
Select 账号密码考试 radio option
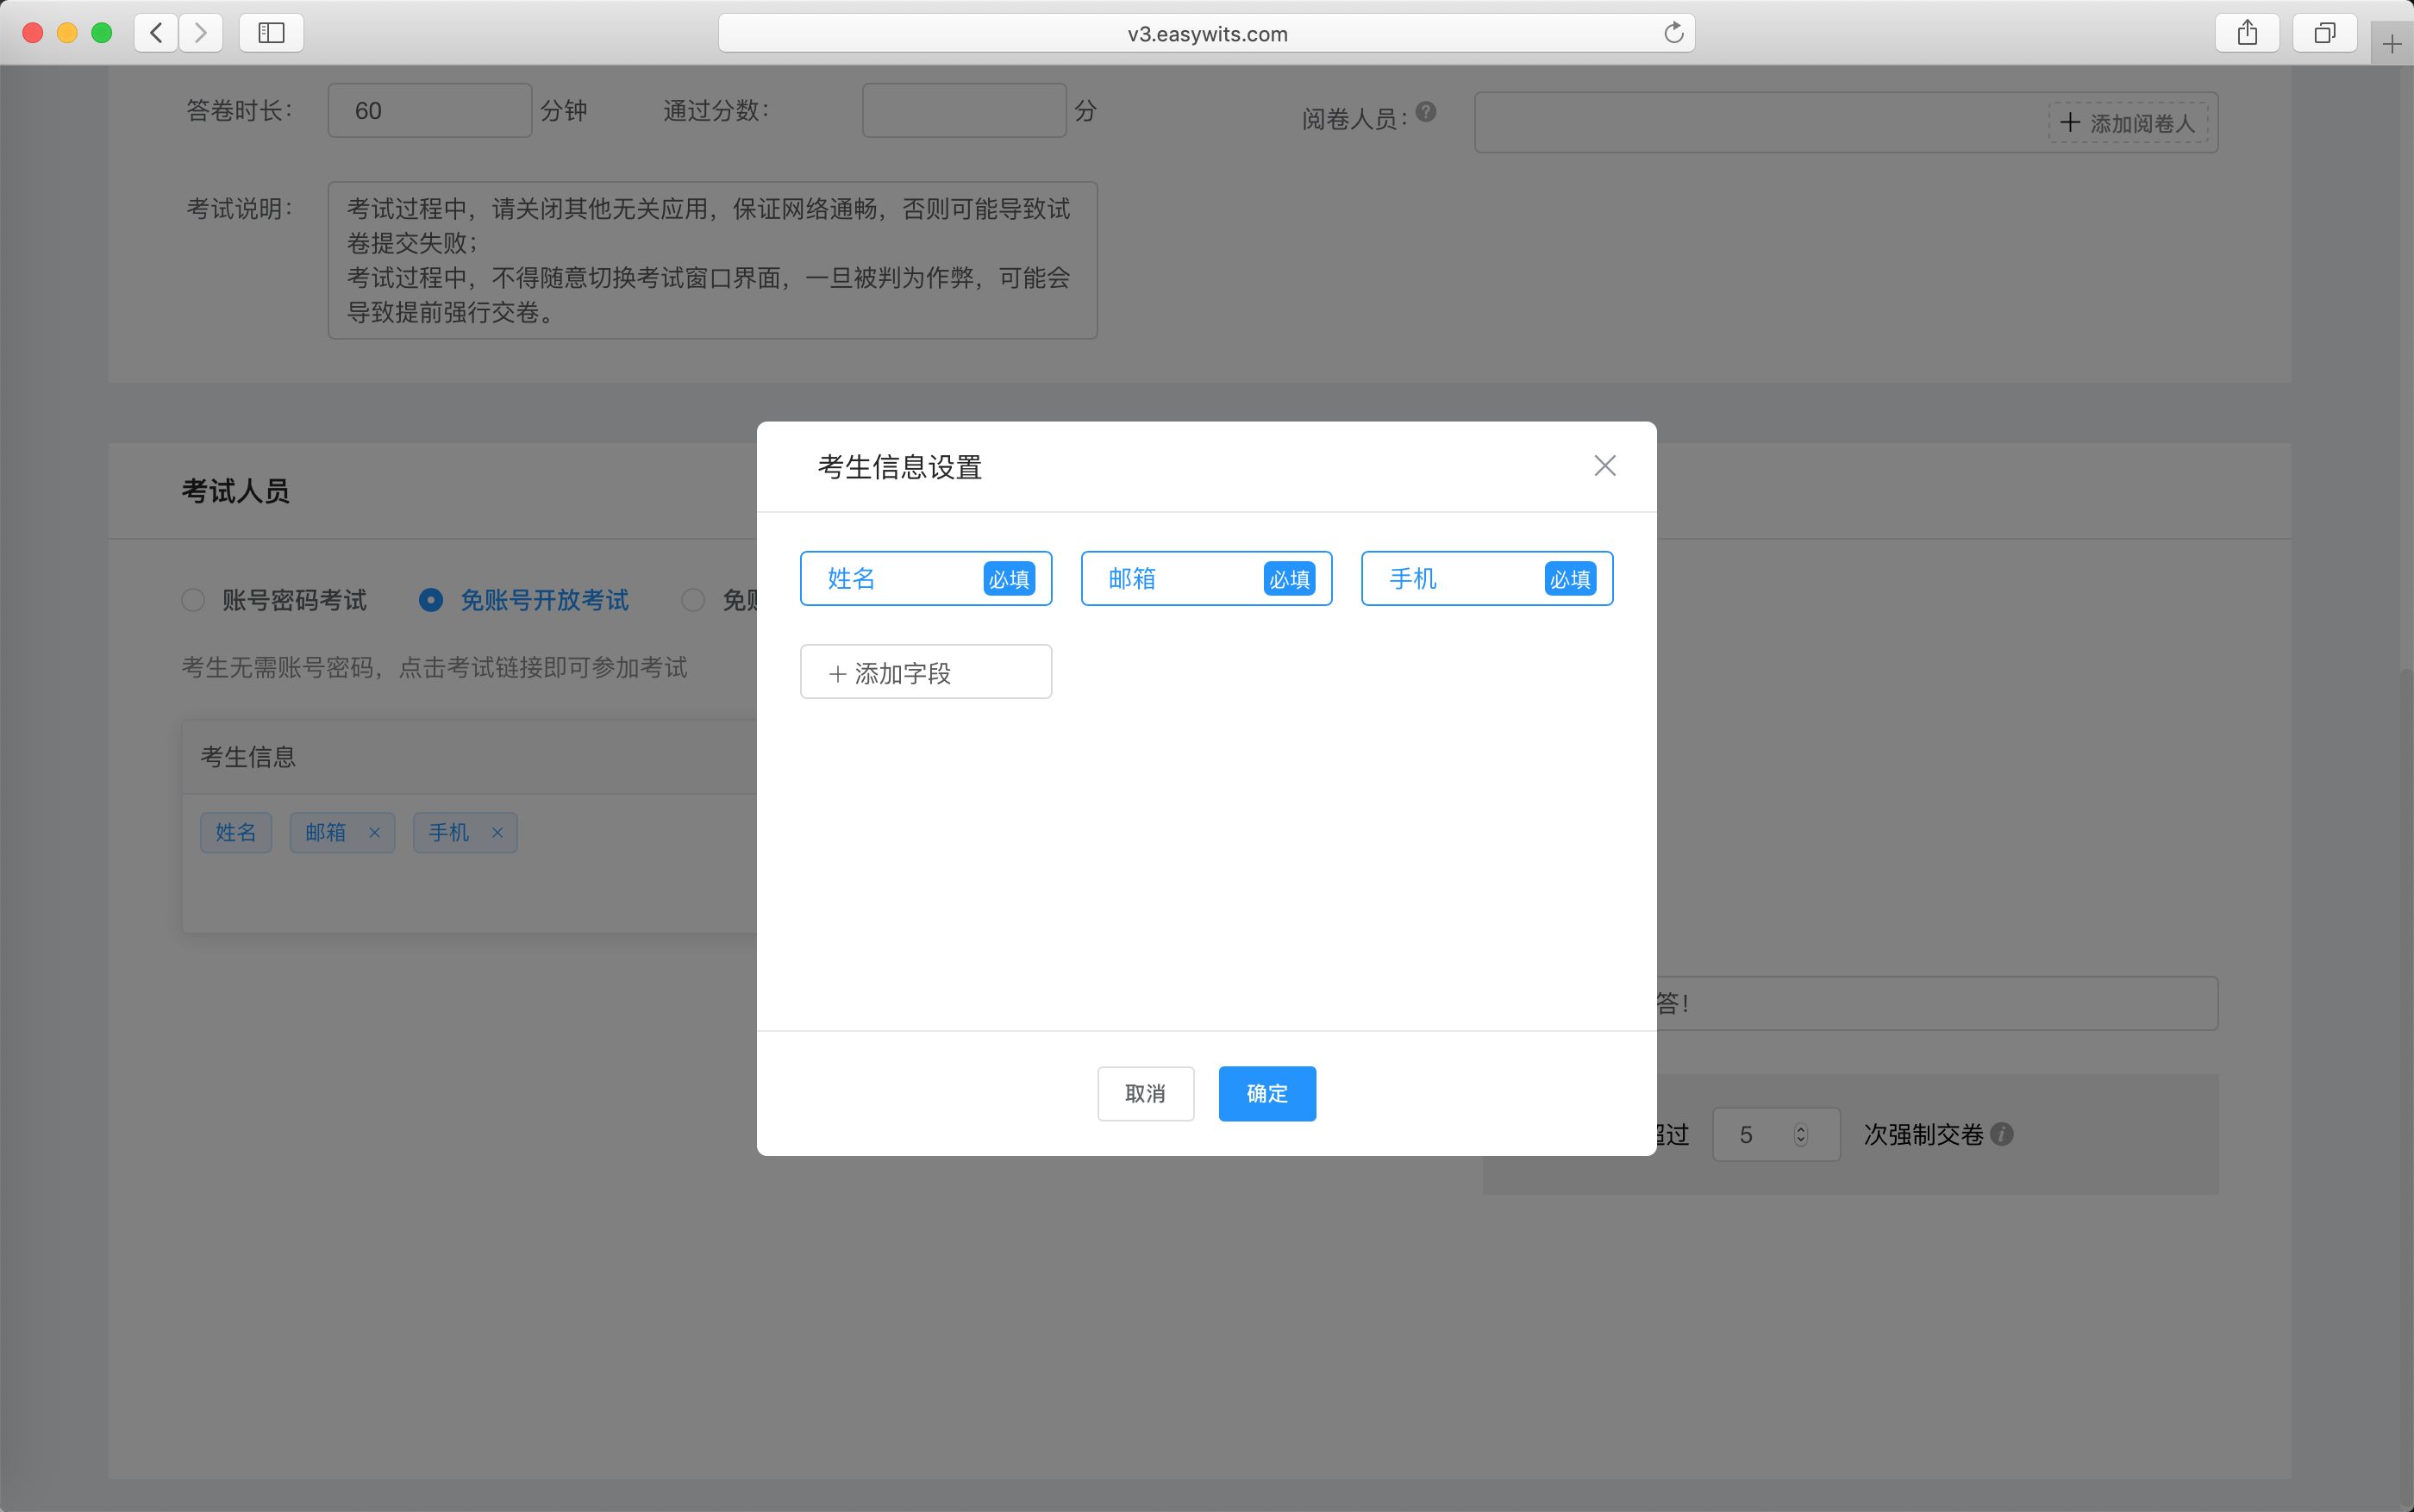coord(193,600)
